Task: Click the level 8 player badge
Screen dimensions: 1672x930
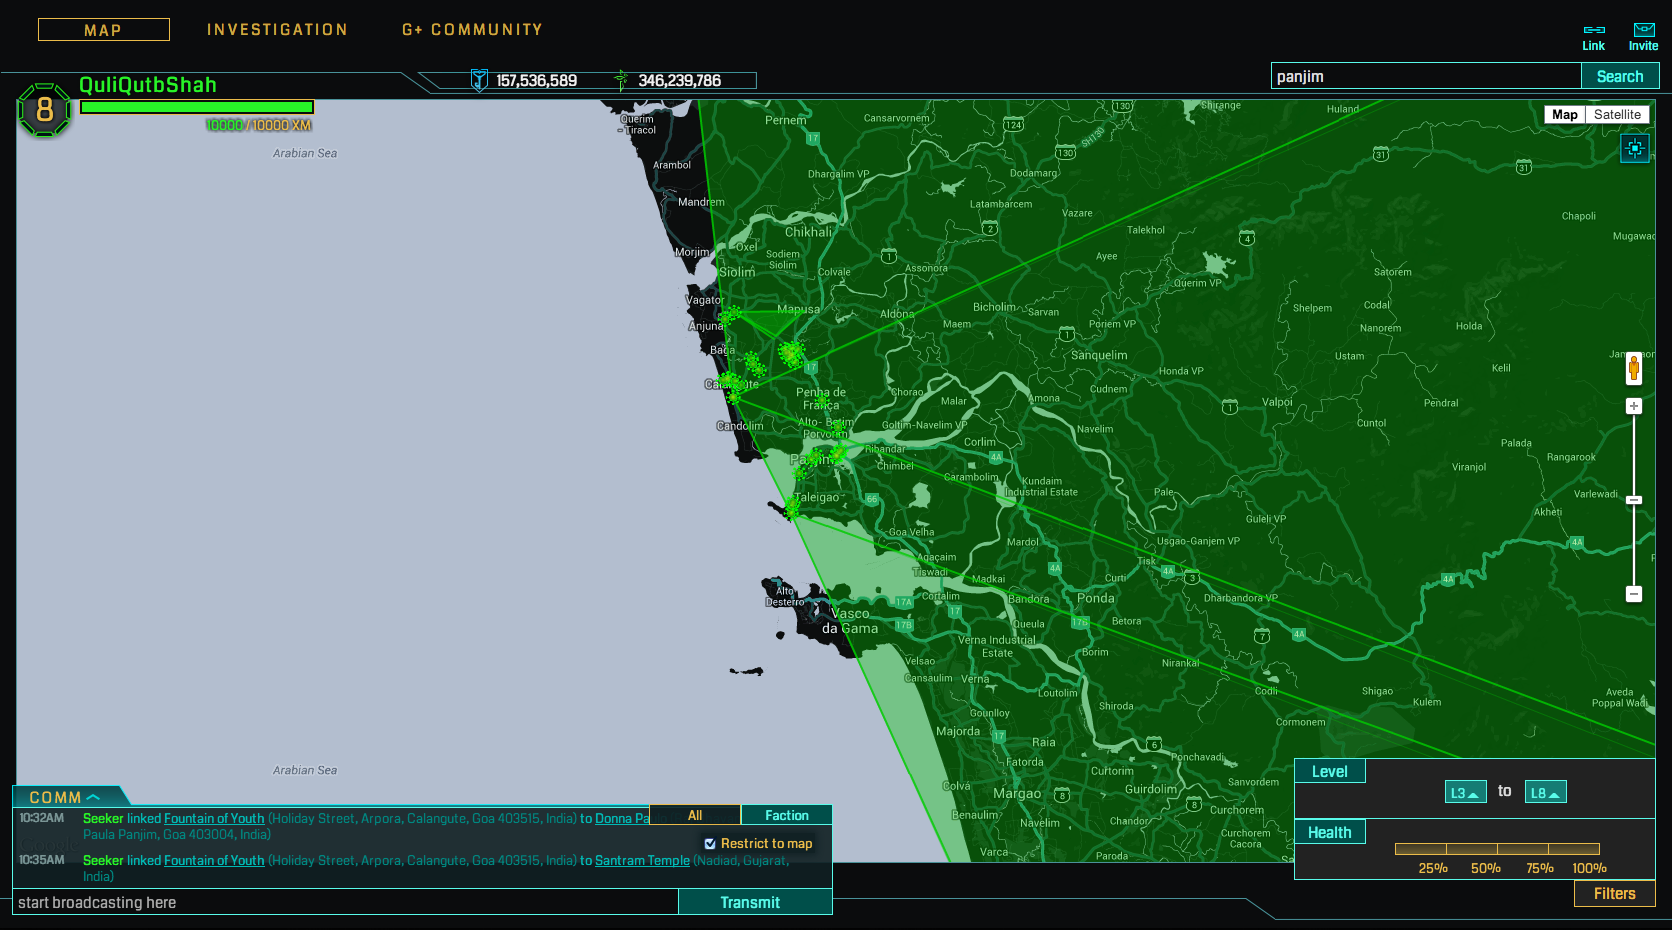Action: click(x=44, y=110)
